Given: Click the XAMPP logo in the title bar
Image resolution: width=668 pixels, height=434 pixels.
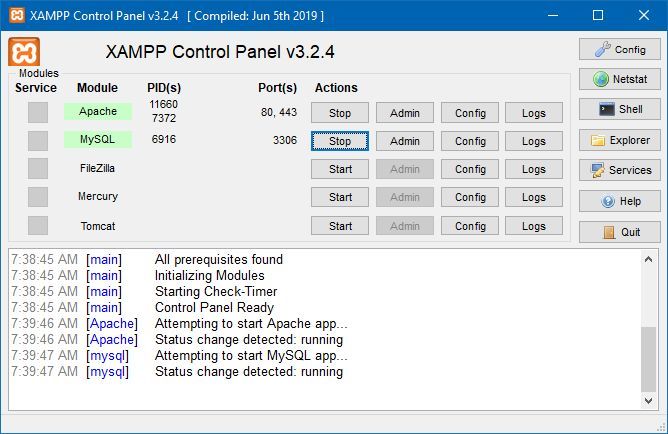Looking at the screenshot, I should tap(17, 15).
